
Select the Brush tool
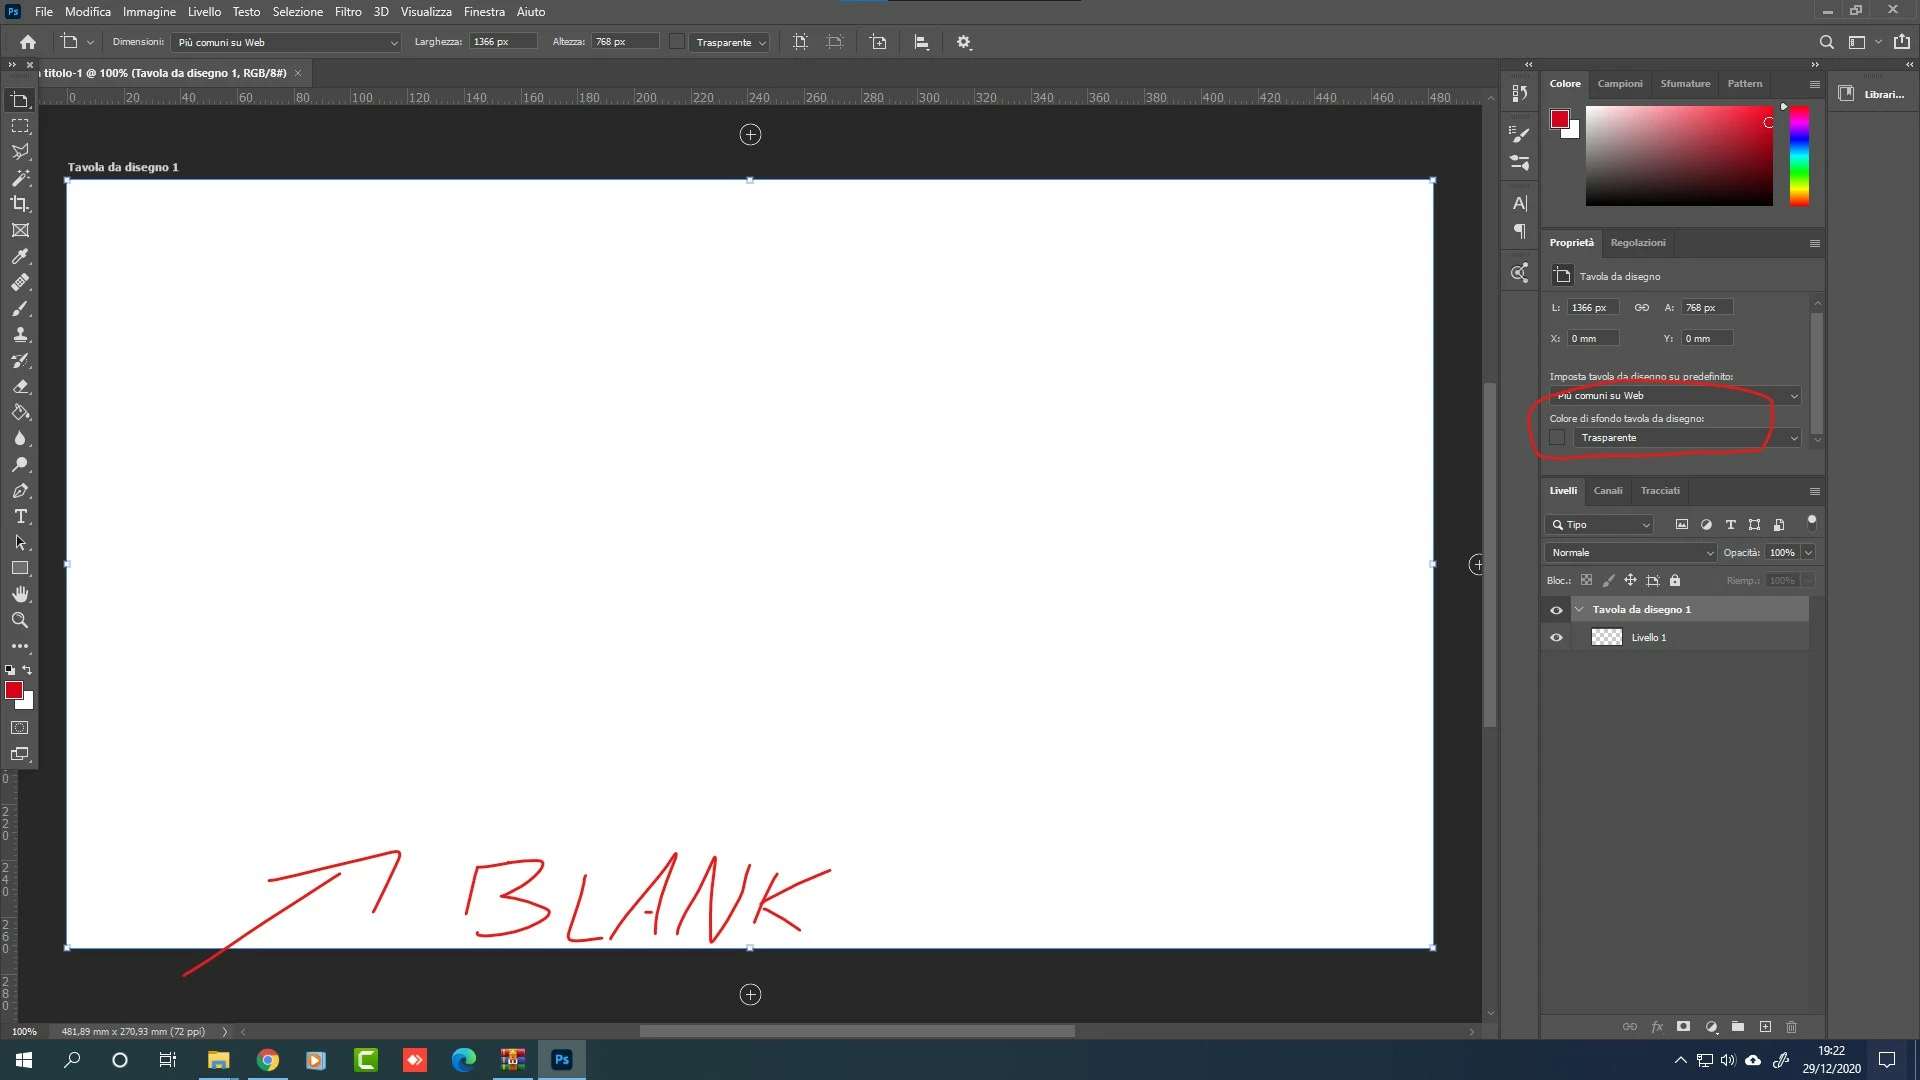[20, 308]
